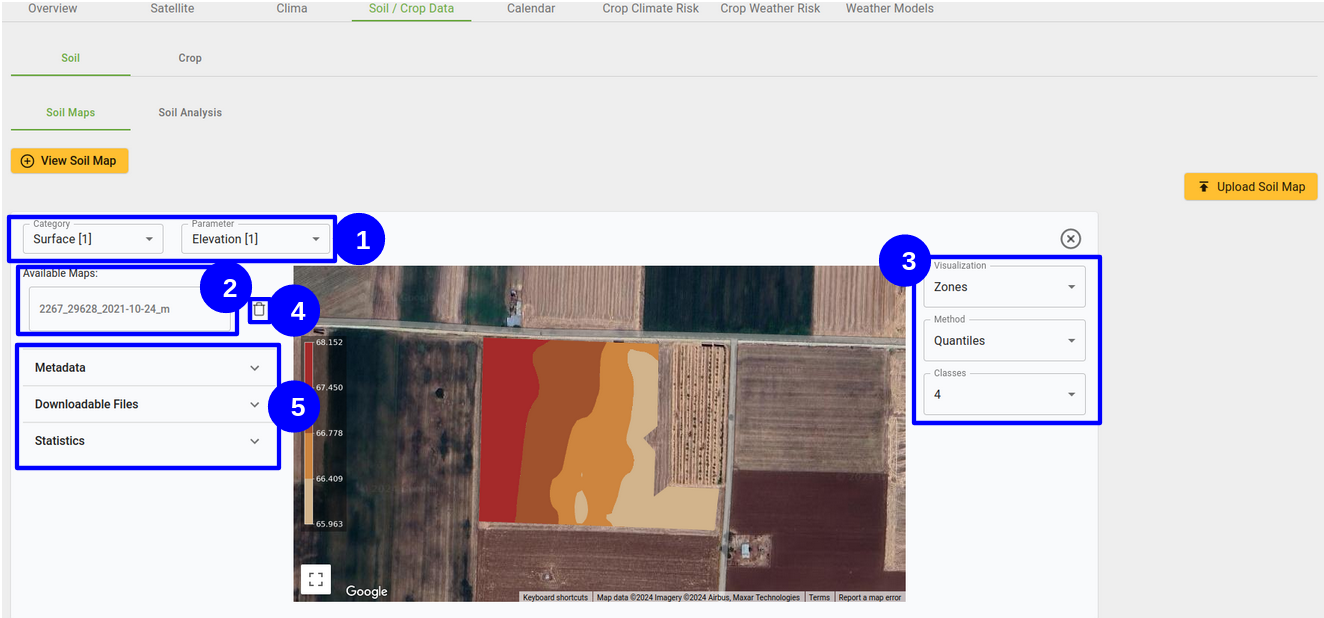Close the soil map panel with X icon
The width and height of the screenshot is (1324, 618).
[x=1070, y=239]
